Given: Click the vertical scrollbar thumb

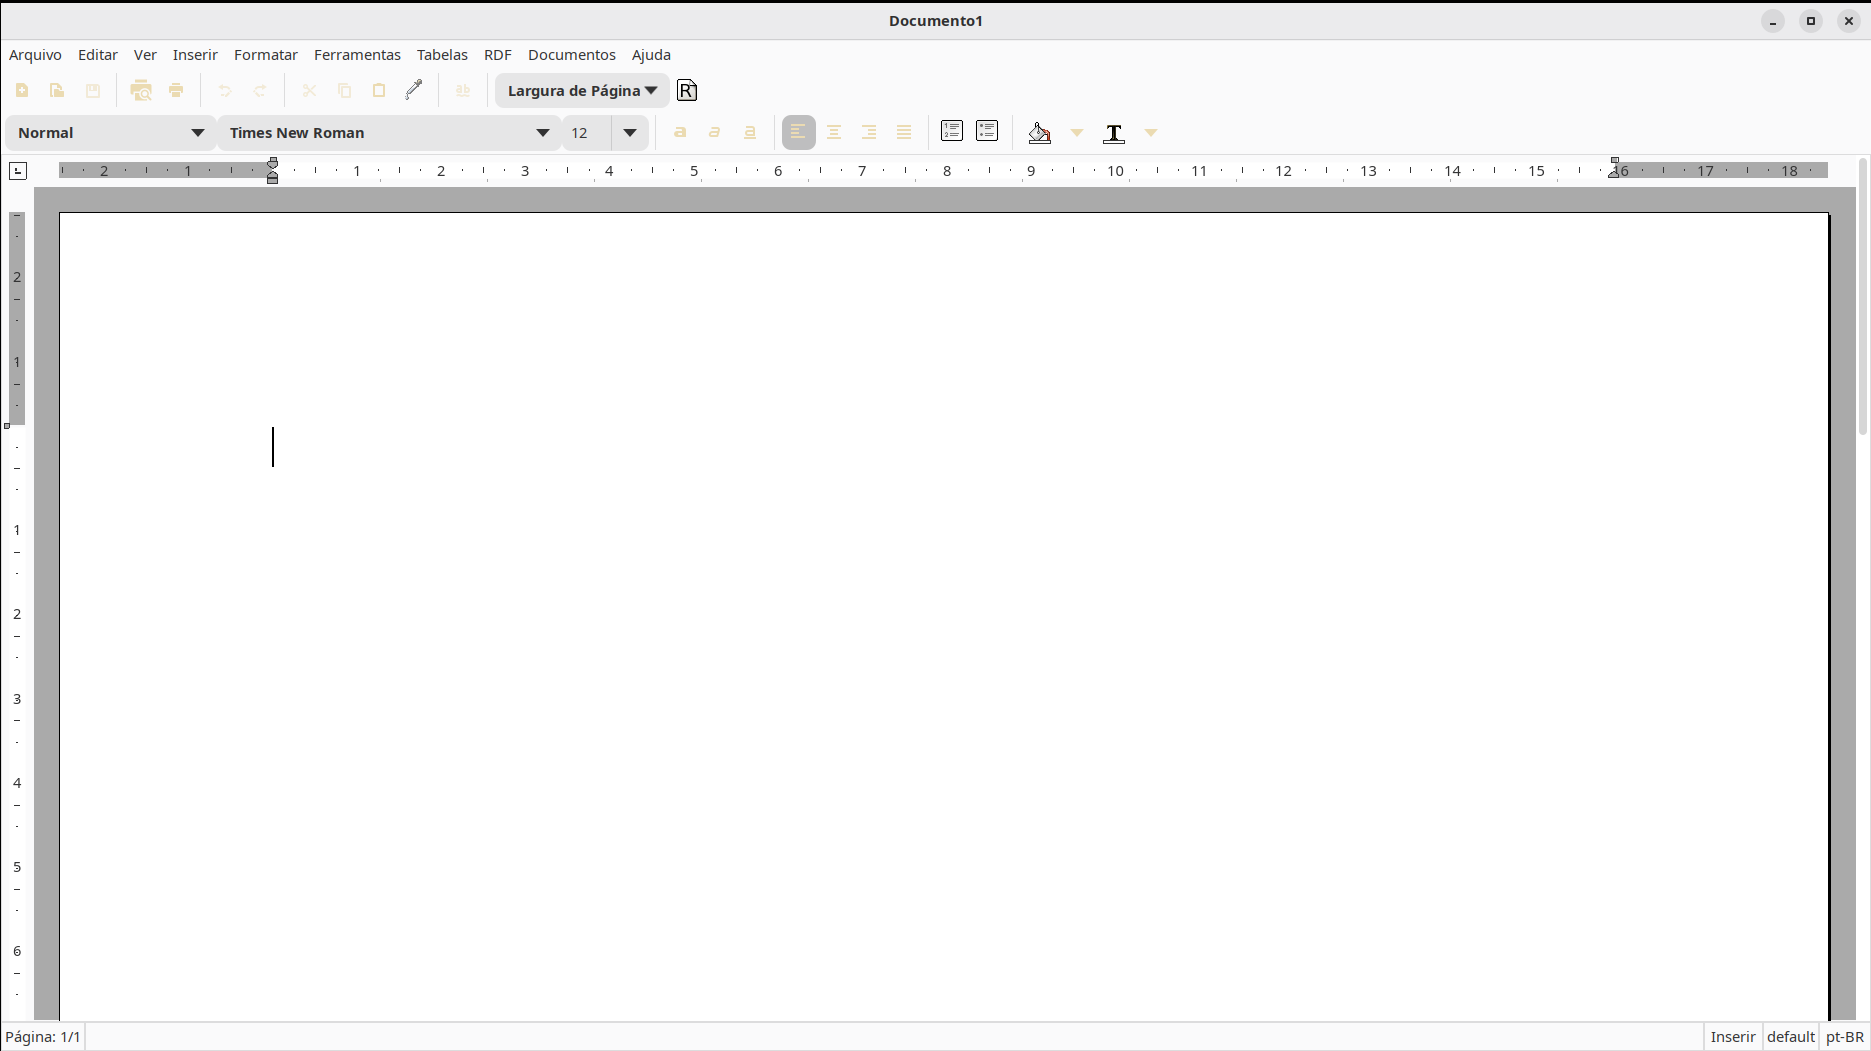Looking at the screenshot, I should pos(1862,296).
